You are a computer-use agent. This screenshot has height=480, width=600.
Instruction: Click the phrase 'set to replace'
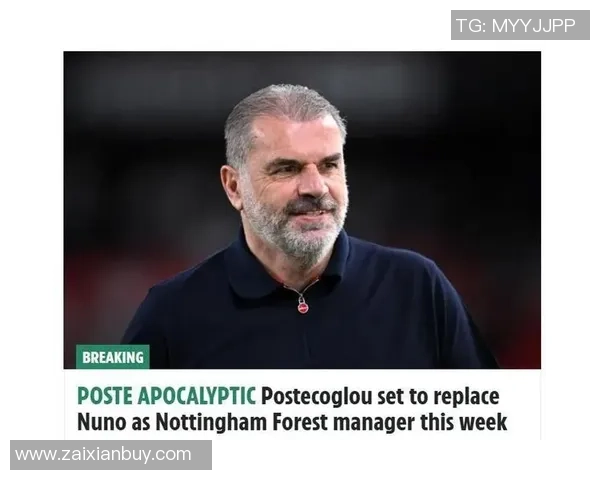pyautogui.click(x=438, y=397)
